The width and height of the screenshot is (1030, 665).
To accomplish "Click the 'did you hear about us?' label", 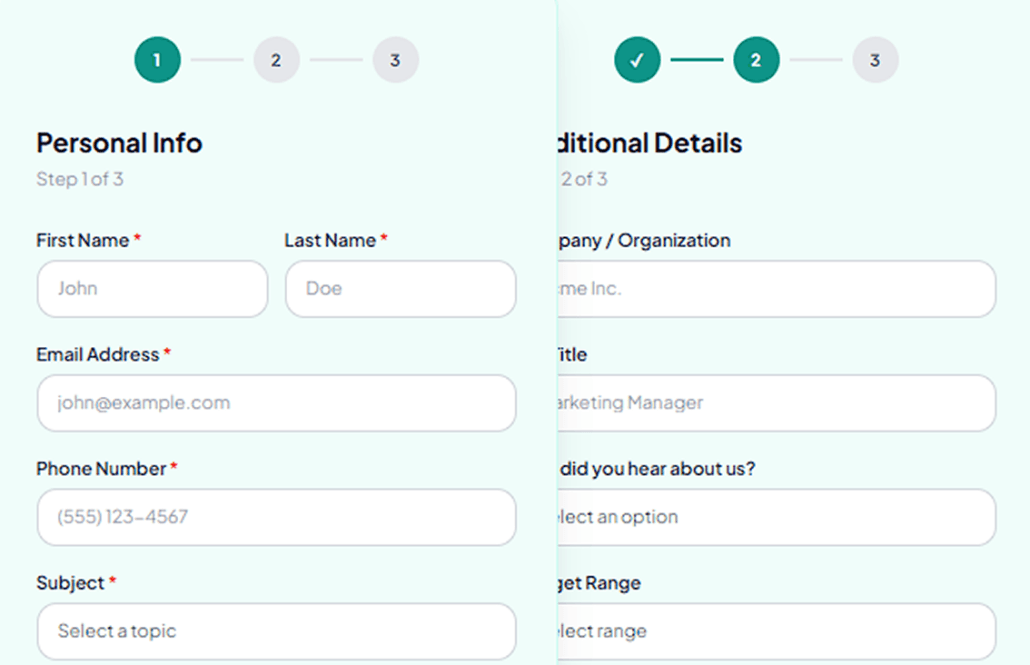I will tap(658, 469).
